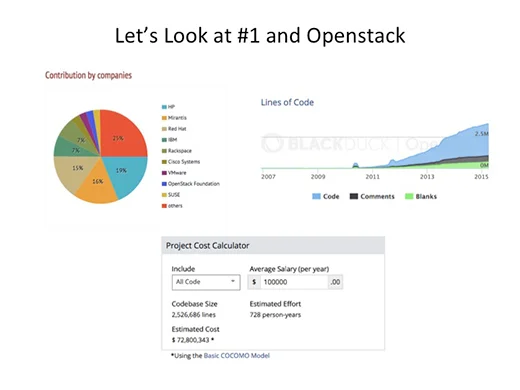Click the OpenStack Foundation legend entry
Image resolution: width=520 pixels, height=390 pixels.
tap(191, 184)
